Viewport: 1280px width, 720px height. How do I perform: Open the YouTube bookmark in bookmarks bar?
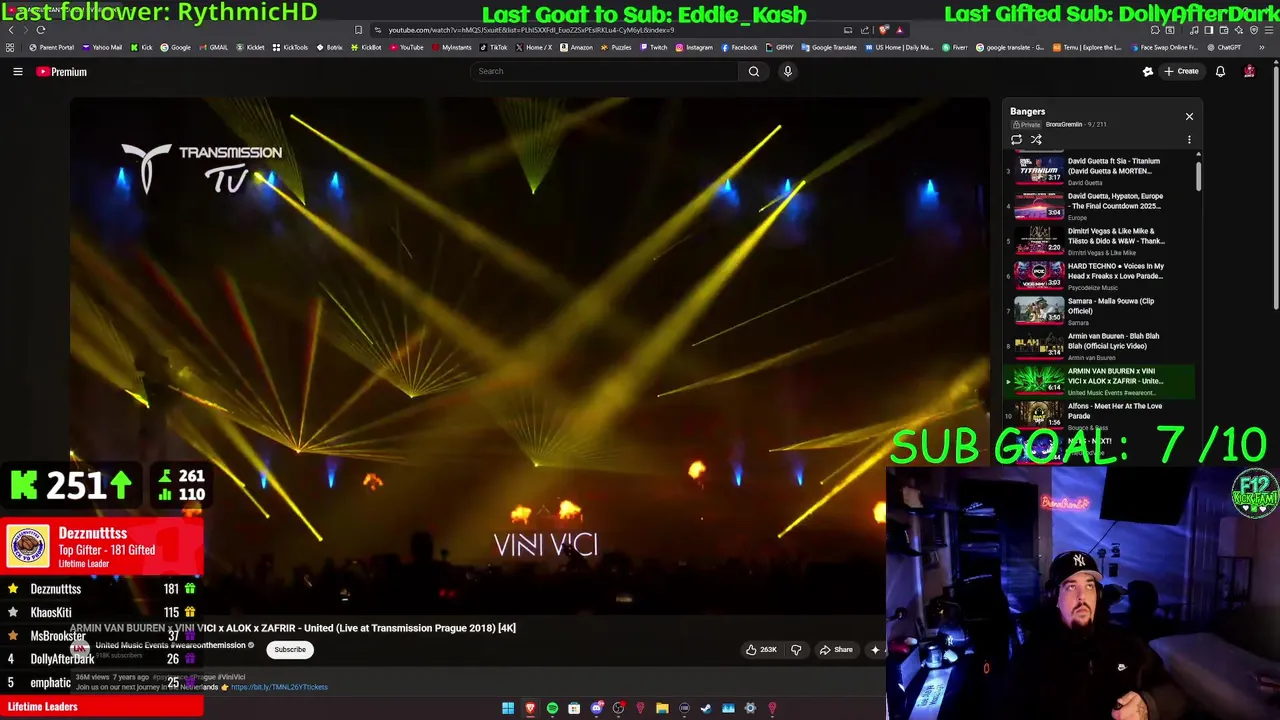click(x=407, y=47)
